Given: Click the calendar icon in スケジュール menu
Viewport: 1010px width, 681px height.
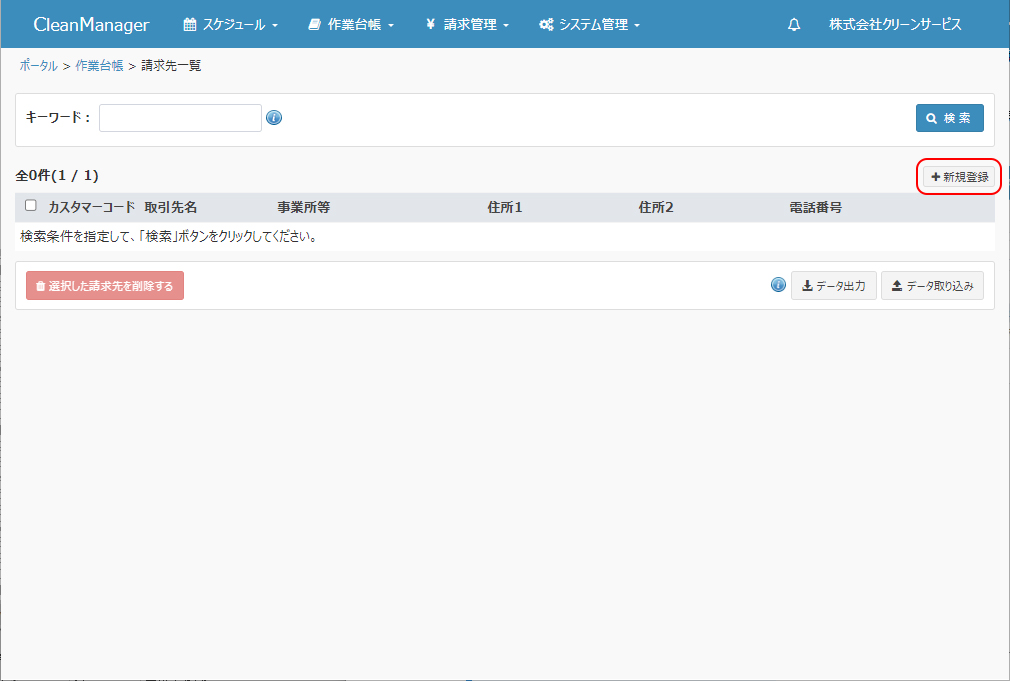Looking at the screenshot, I should [190, 25].
